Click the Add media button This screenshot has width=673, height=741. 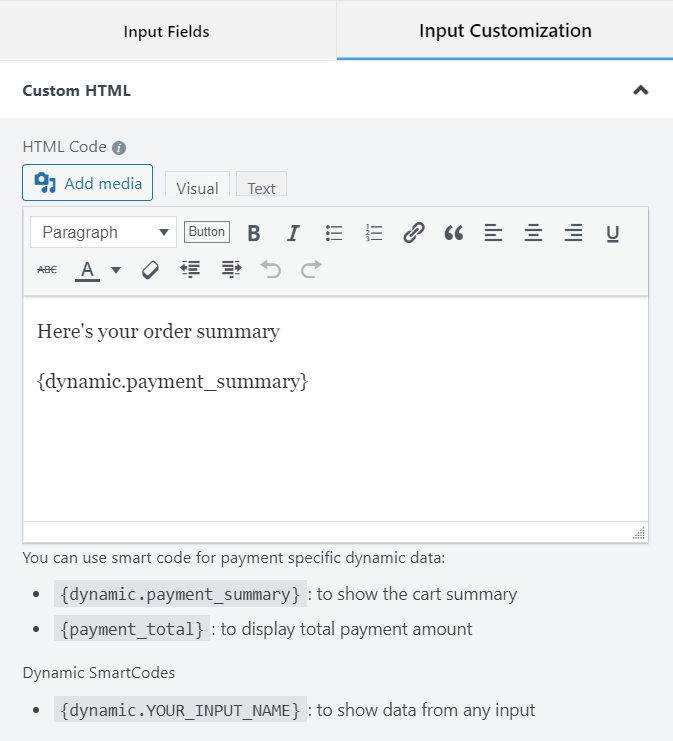tap(87, 182)
